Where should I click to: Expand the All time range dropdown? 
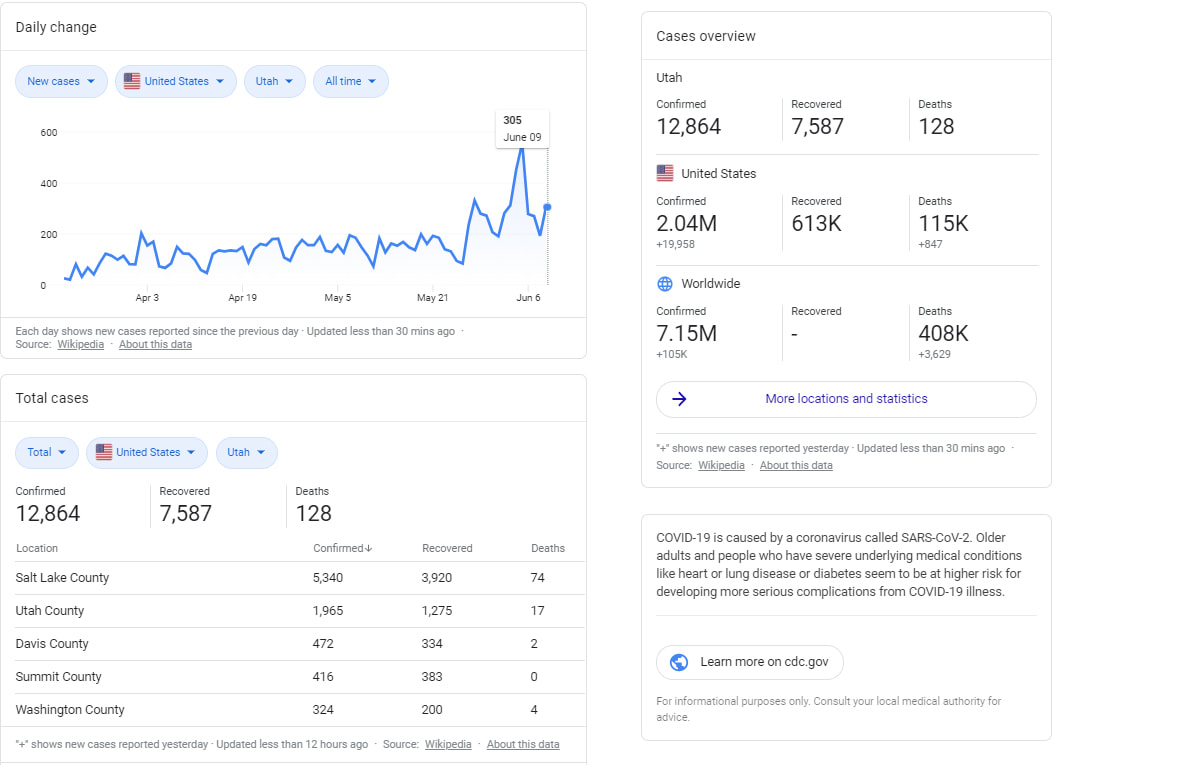click(x=350, y=81)
